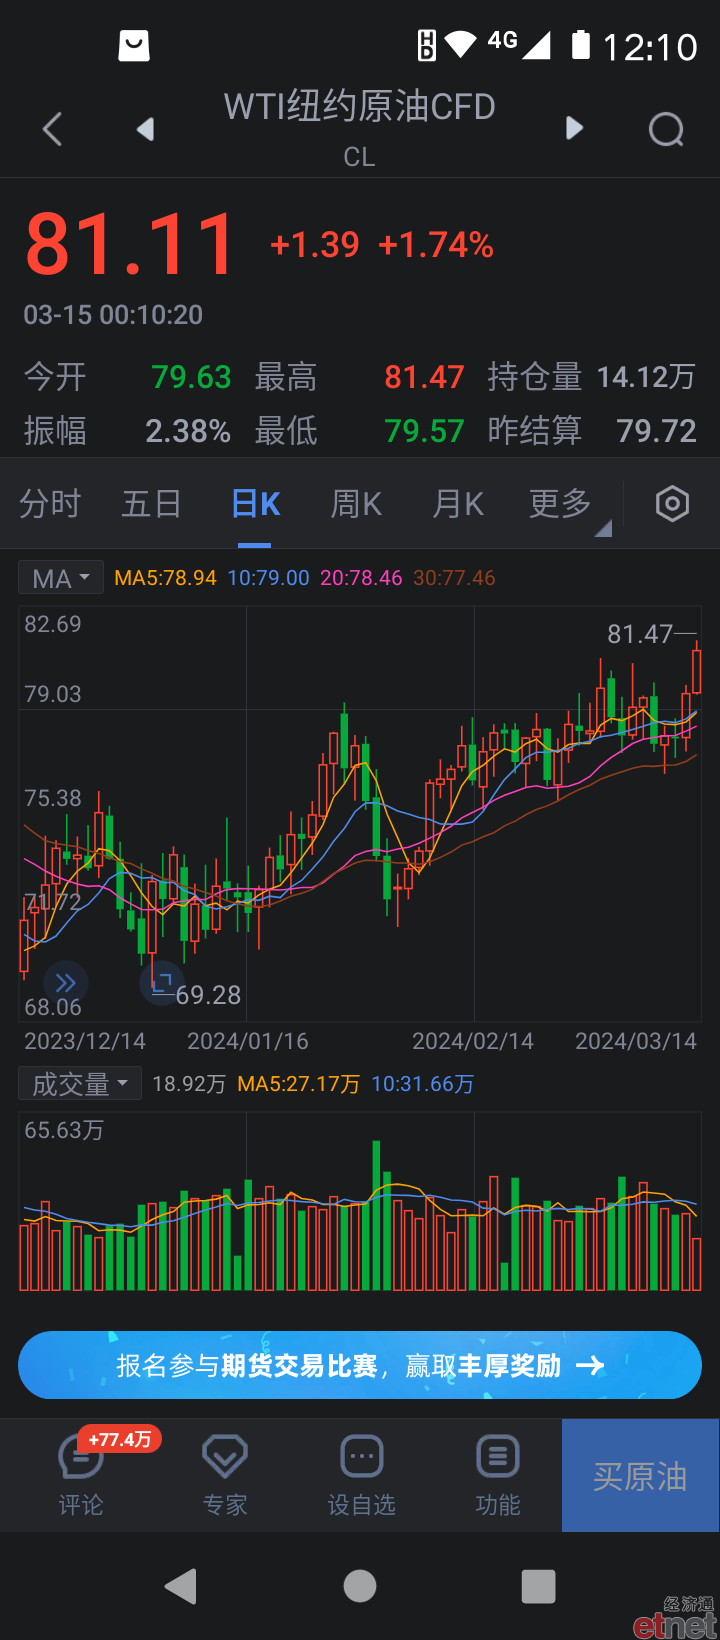This screenshot has height=1640, width=720.
Task: Select the 周K weekly candlestick tab
Action: click(x=357, y=504)
